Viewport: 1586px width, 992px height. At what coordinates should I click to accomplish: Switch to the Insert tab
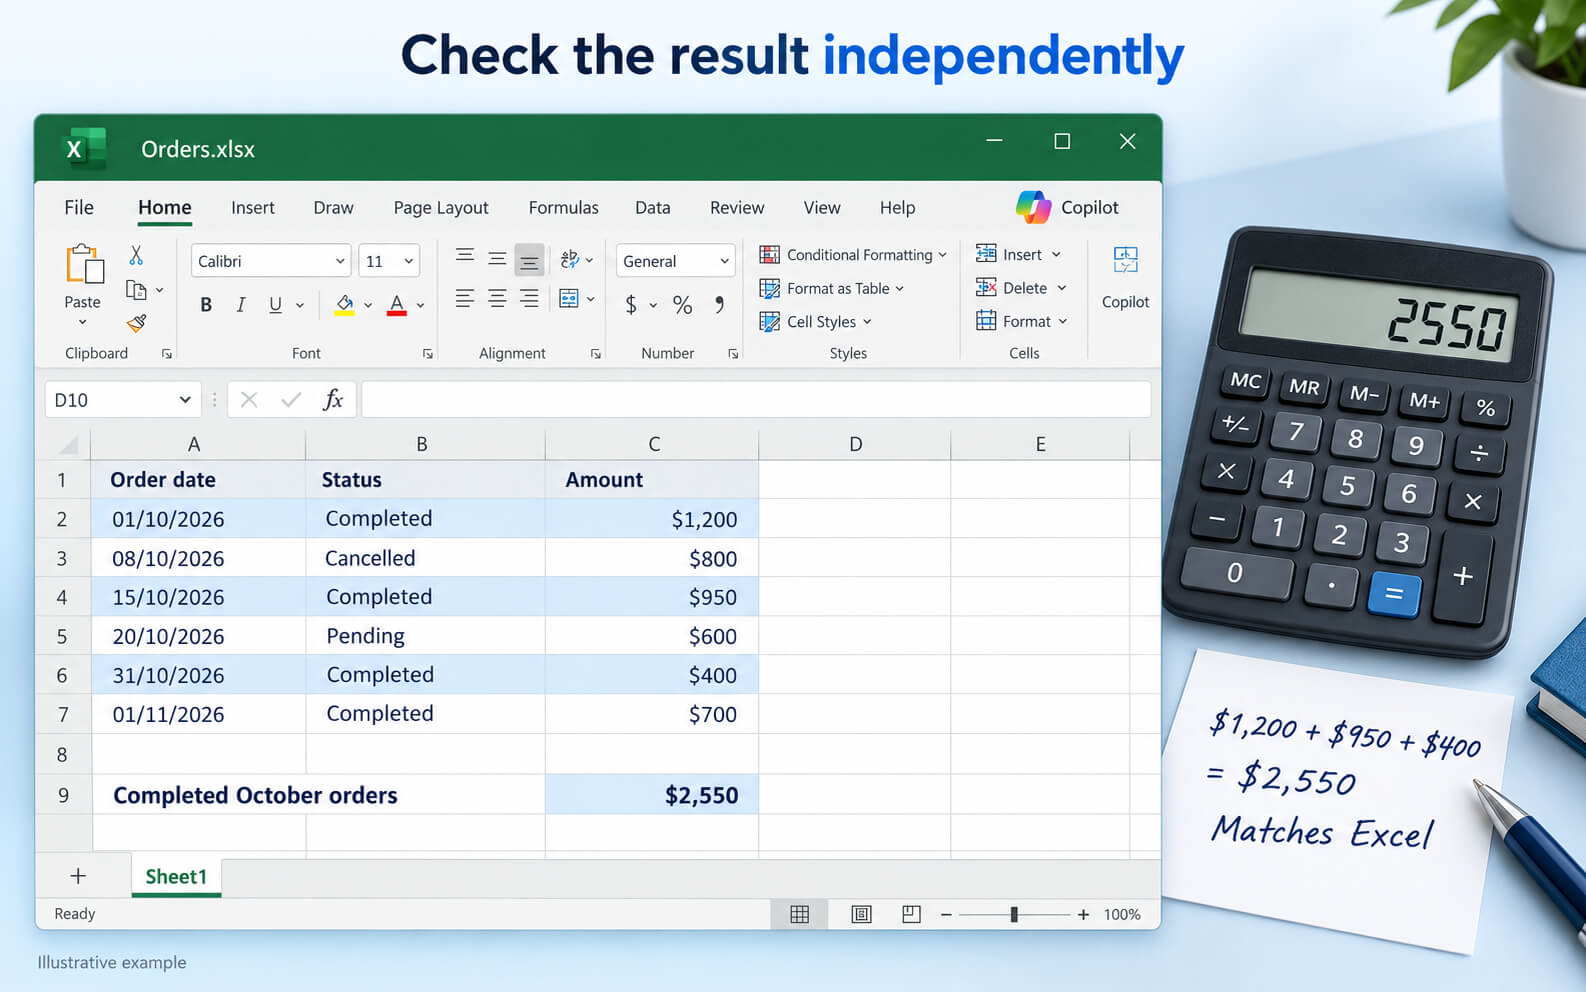pyautogui.click(x=253, y=207)
